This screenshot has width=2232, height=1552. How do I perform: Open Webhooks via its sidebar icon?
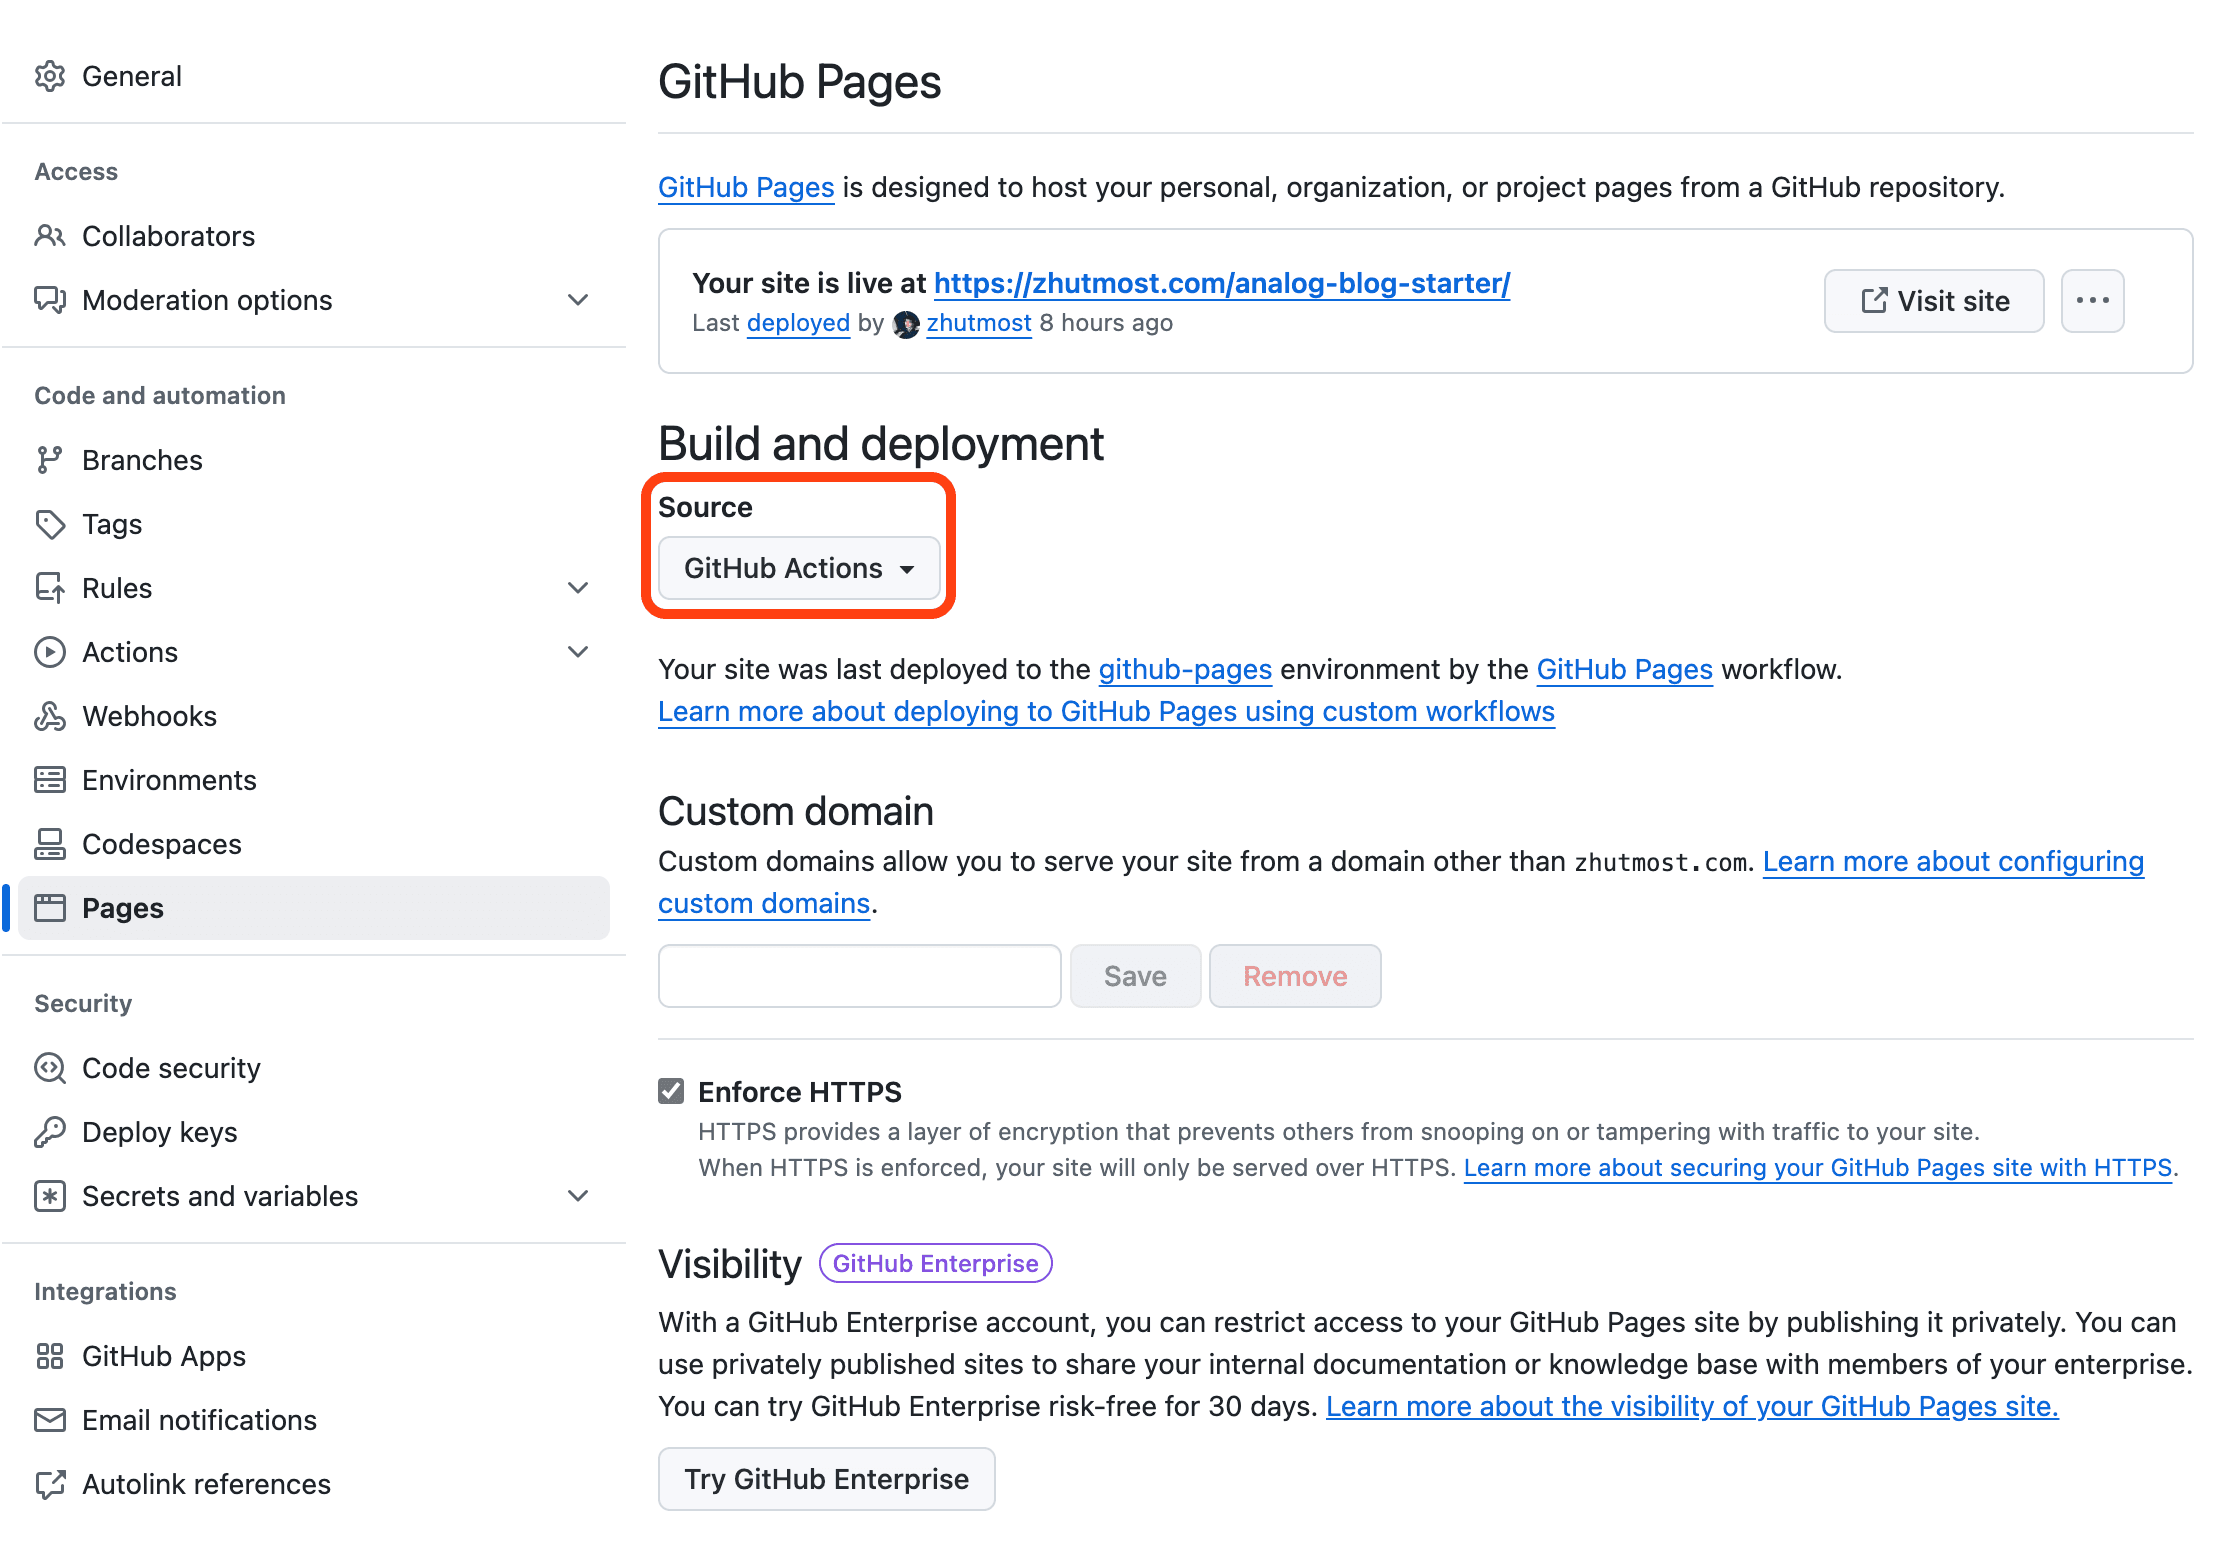coord(51,716)
